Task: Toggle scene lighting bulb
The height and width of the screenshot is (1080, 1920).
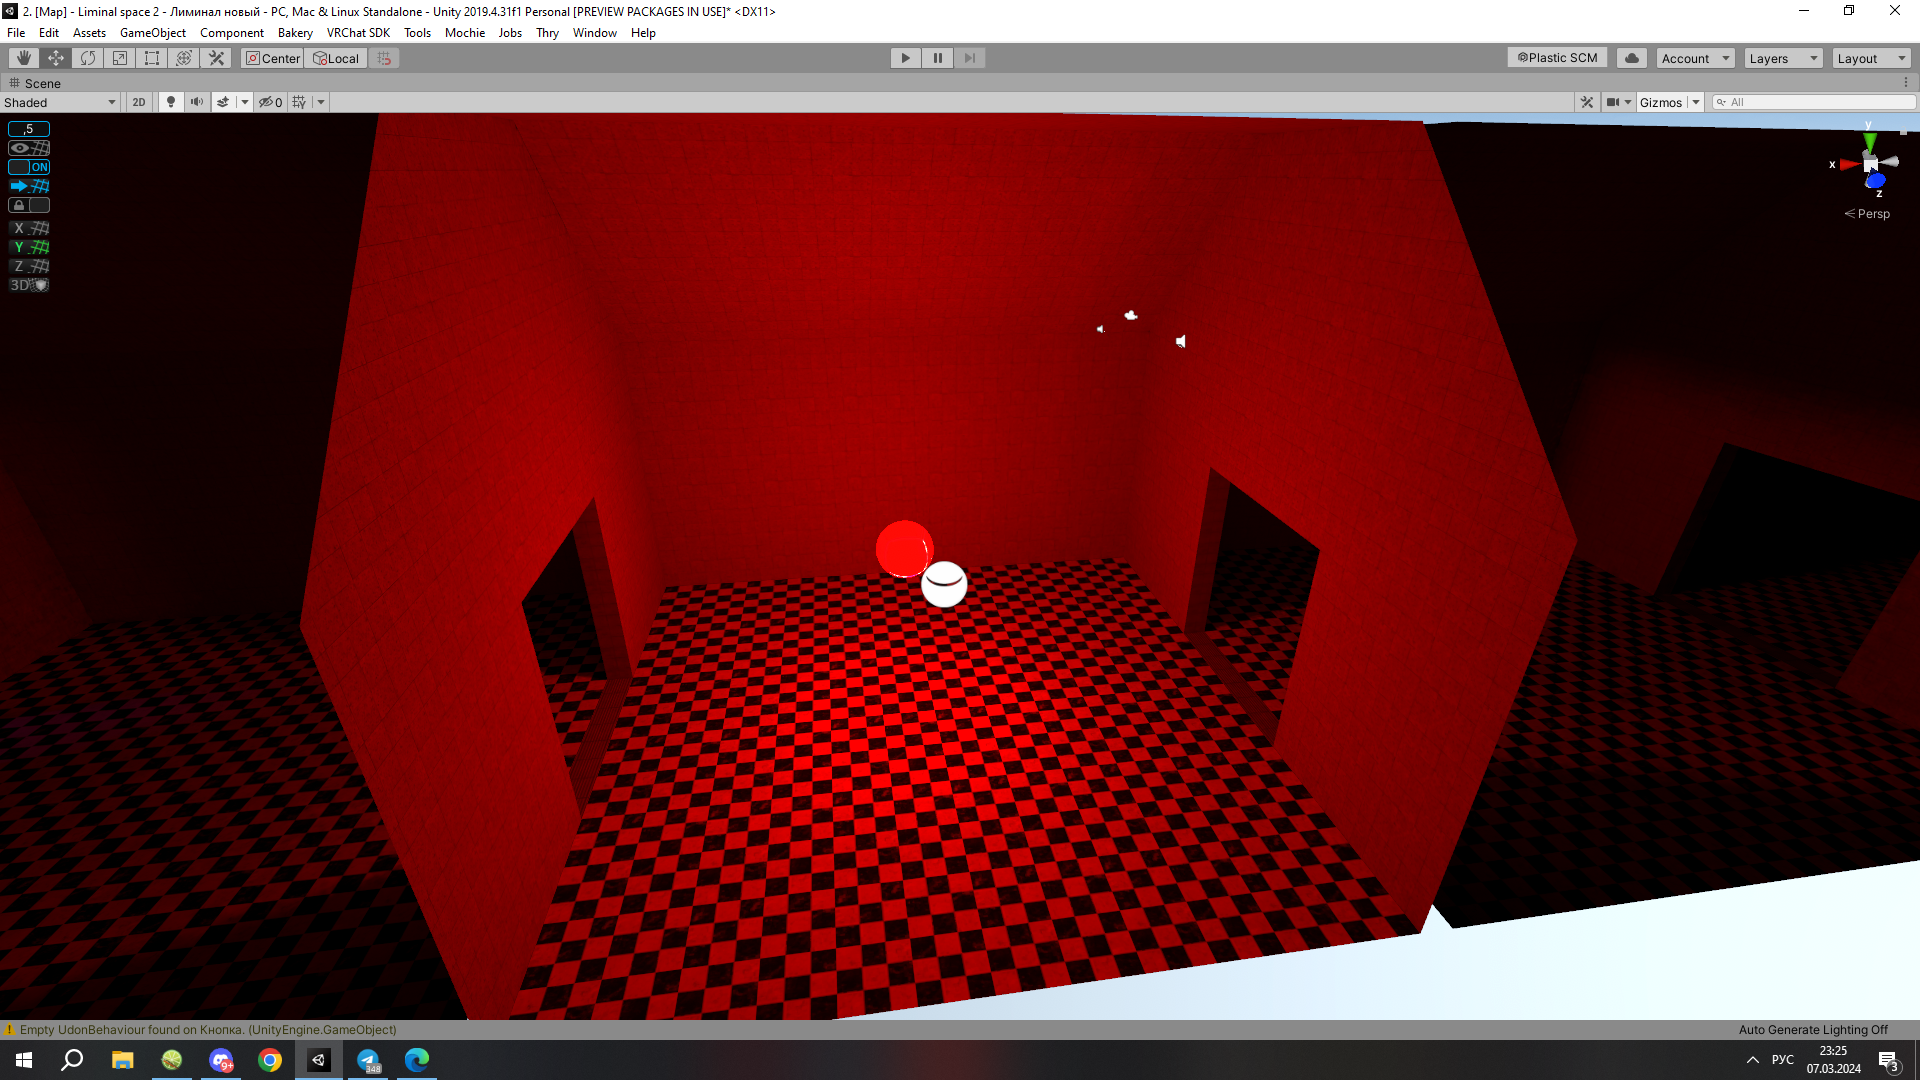Action: pyautogui.click(x=171, y=102)
